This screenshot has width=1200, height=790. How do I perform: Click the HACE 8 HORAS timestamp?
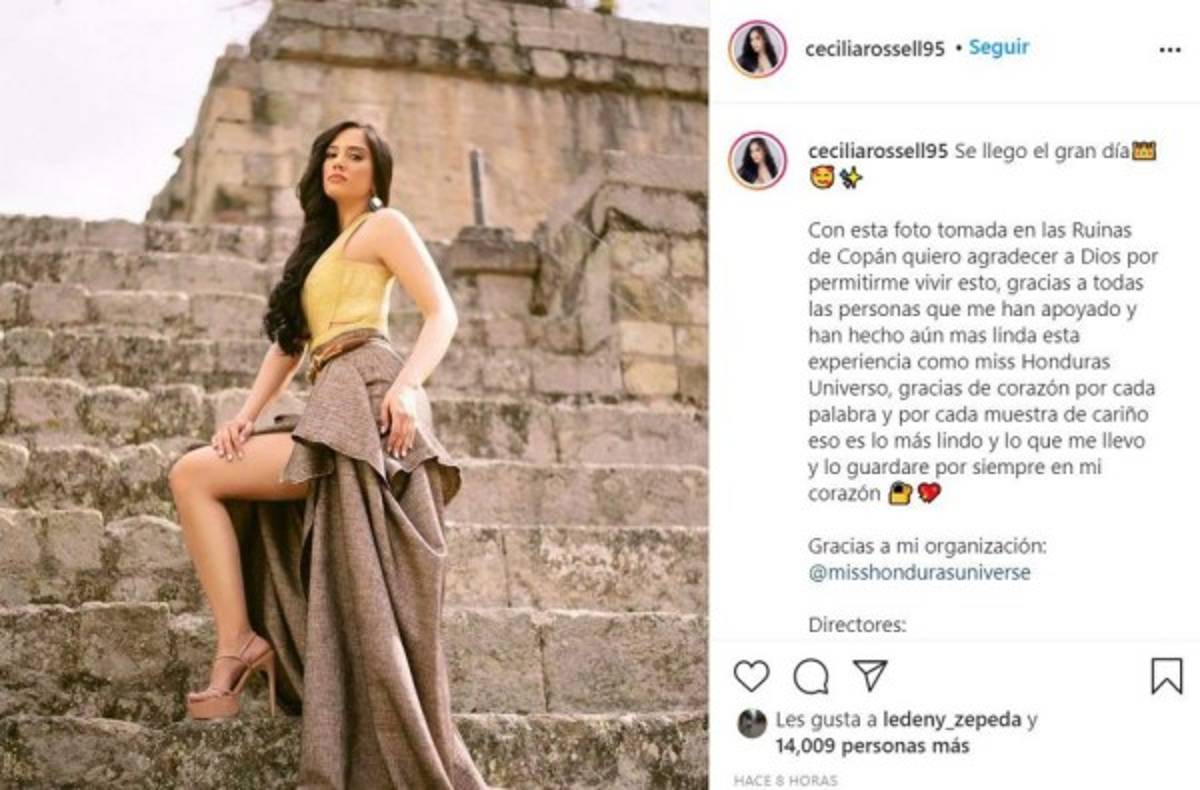tap(785, 780)
